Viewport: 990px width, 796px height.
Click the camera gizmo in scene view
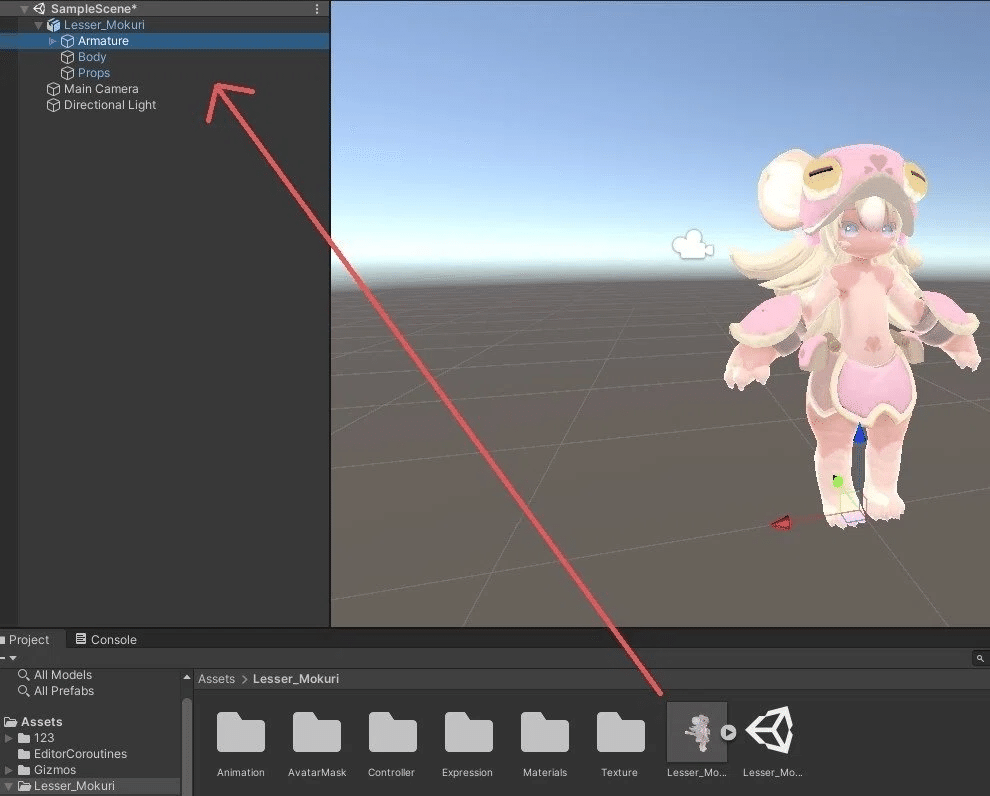pos(693,244)
